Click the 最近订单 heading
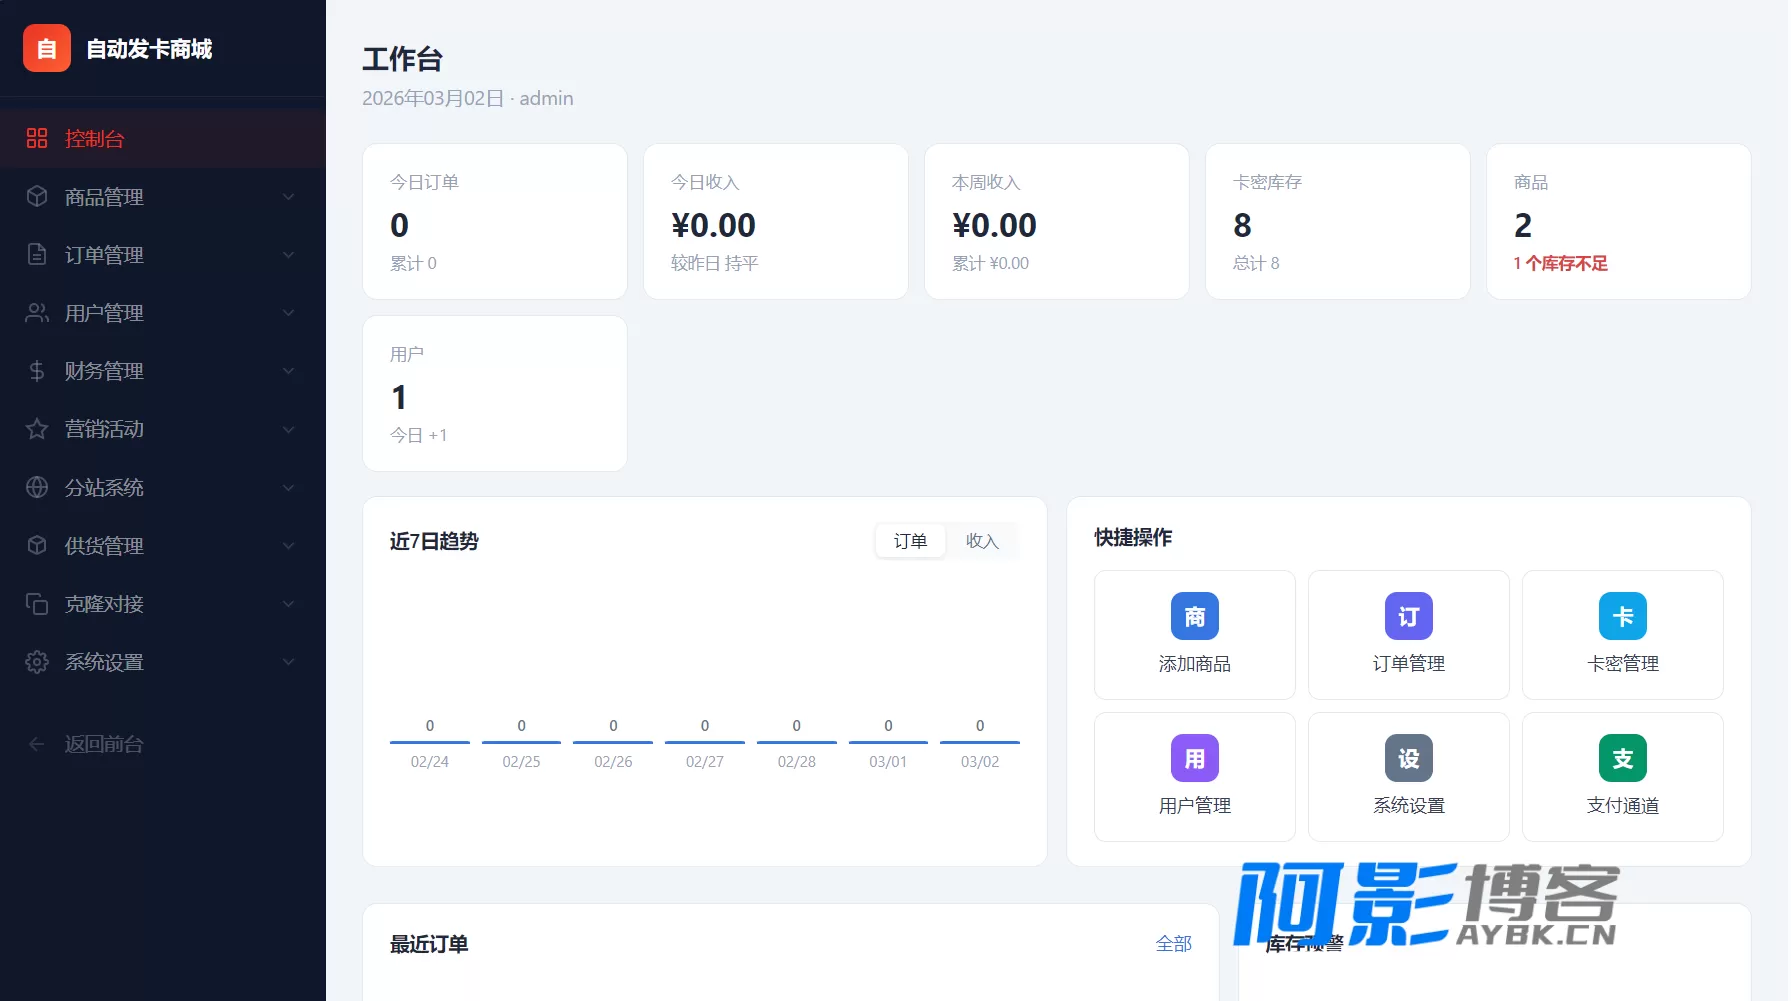Viewport: 1791px width, 1001px height. [429, 944]
